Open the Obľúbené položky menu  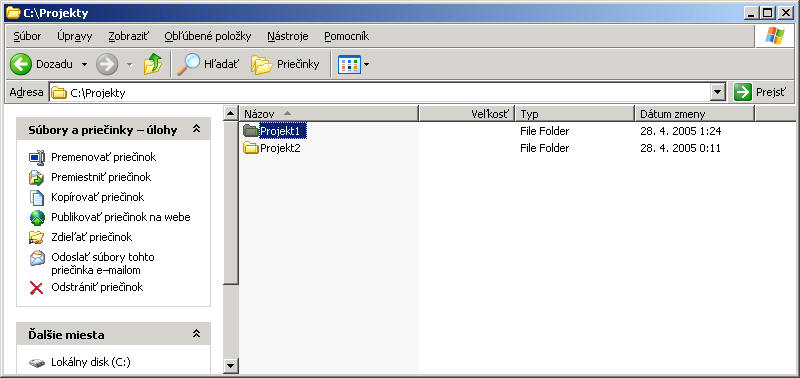coord(208,36)
